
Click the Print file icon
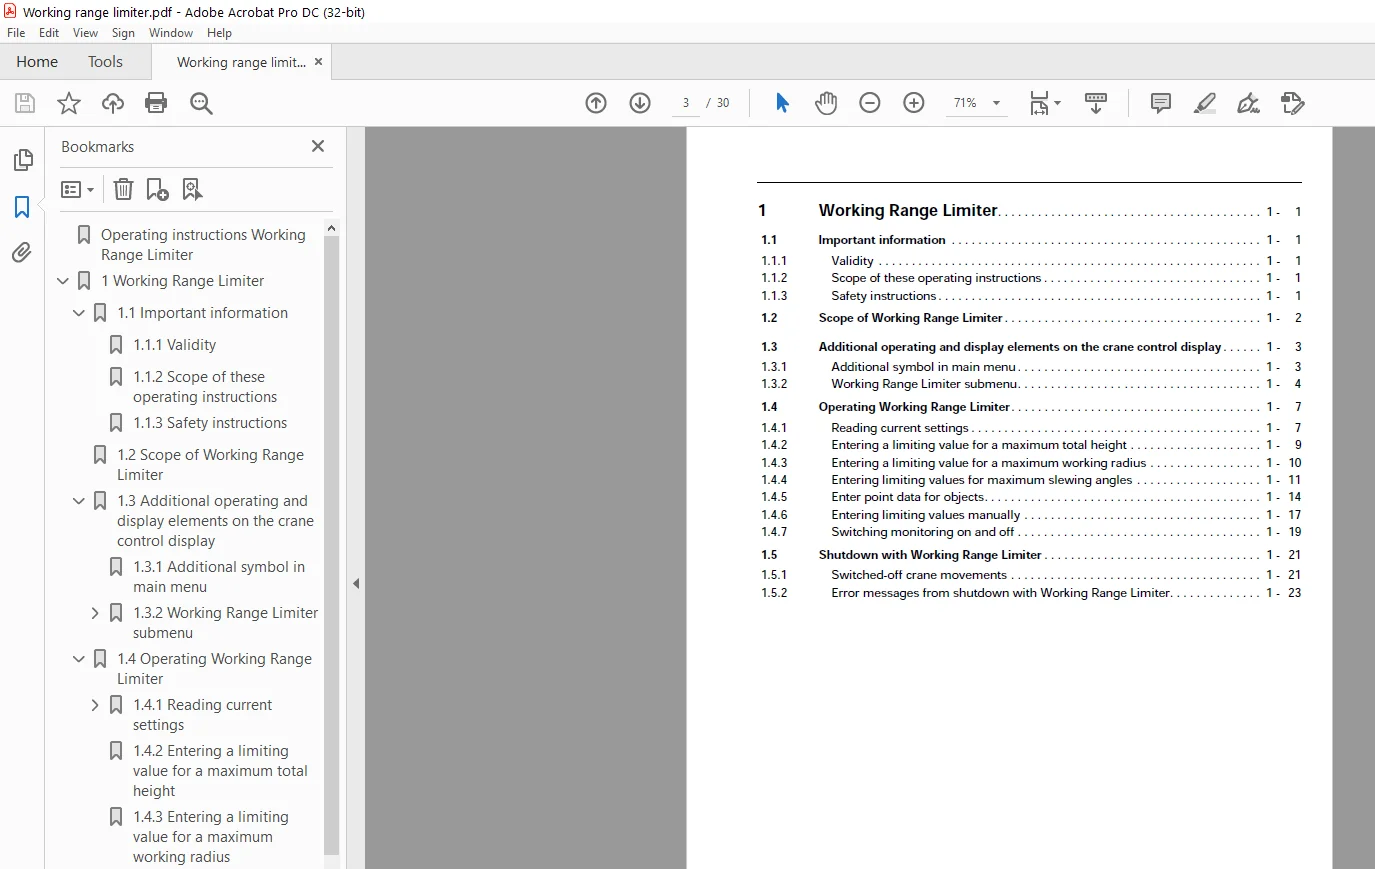[156, 103]
